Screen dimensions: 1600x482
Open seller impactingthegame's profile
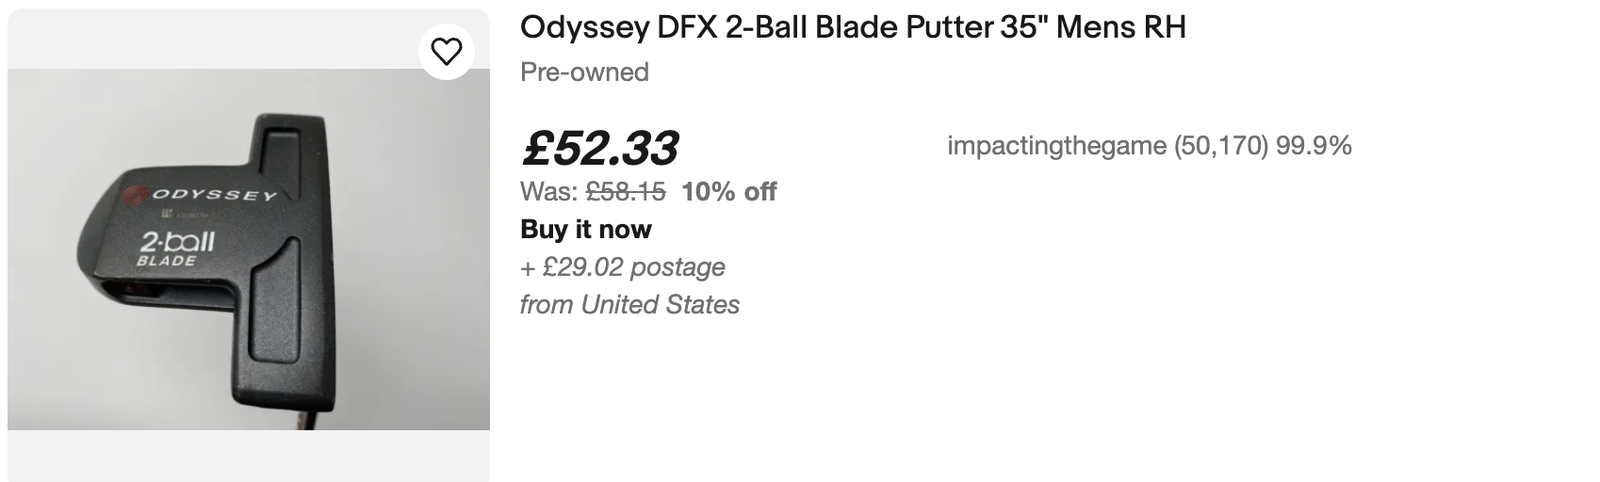1056,146
